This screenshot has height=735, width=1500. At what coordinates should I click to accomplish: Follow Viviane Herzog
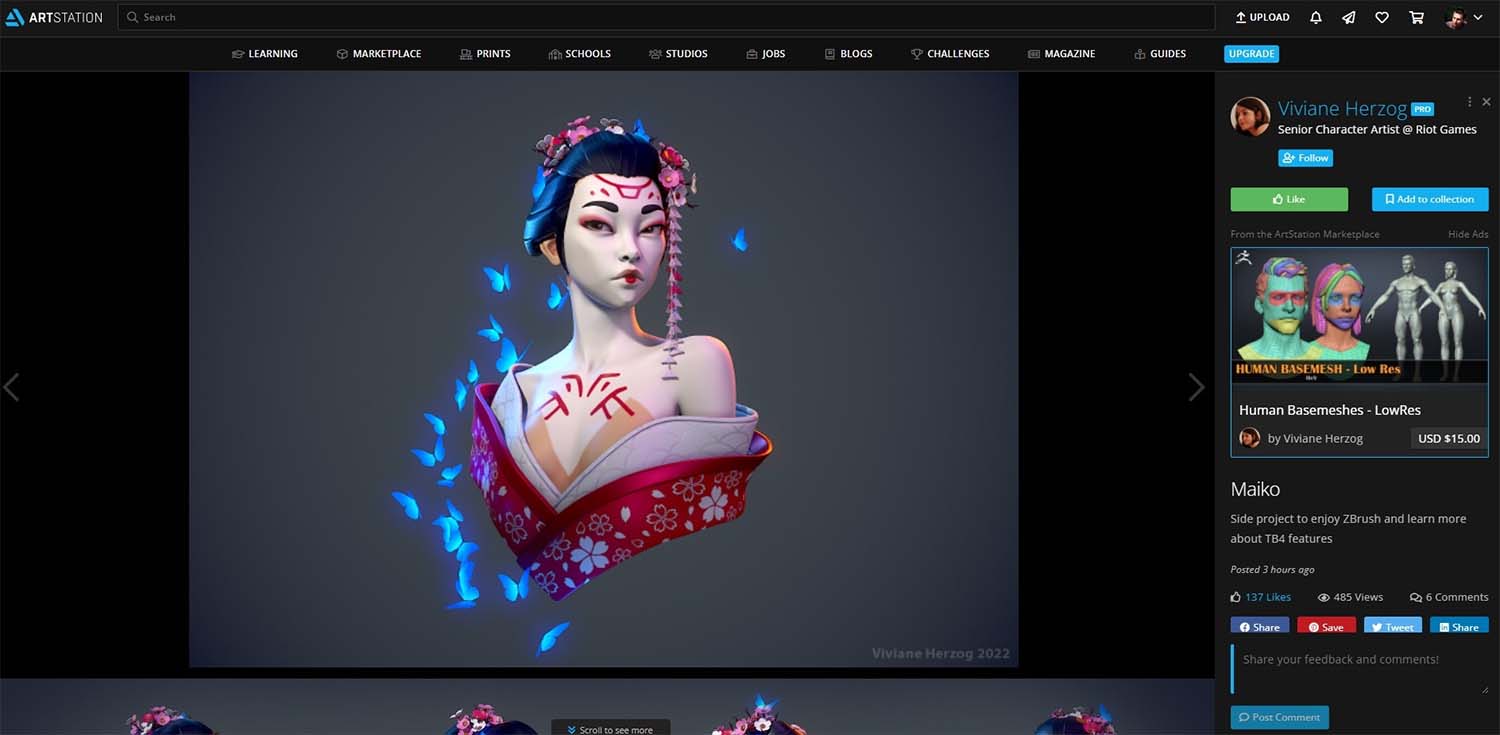[1305, 157]
